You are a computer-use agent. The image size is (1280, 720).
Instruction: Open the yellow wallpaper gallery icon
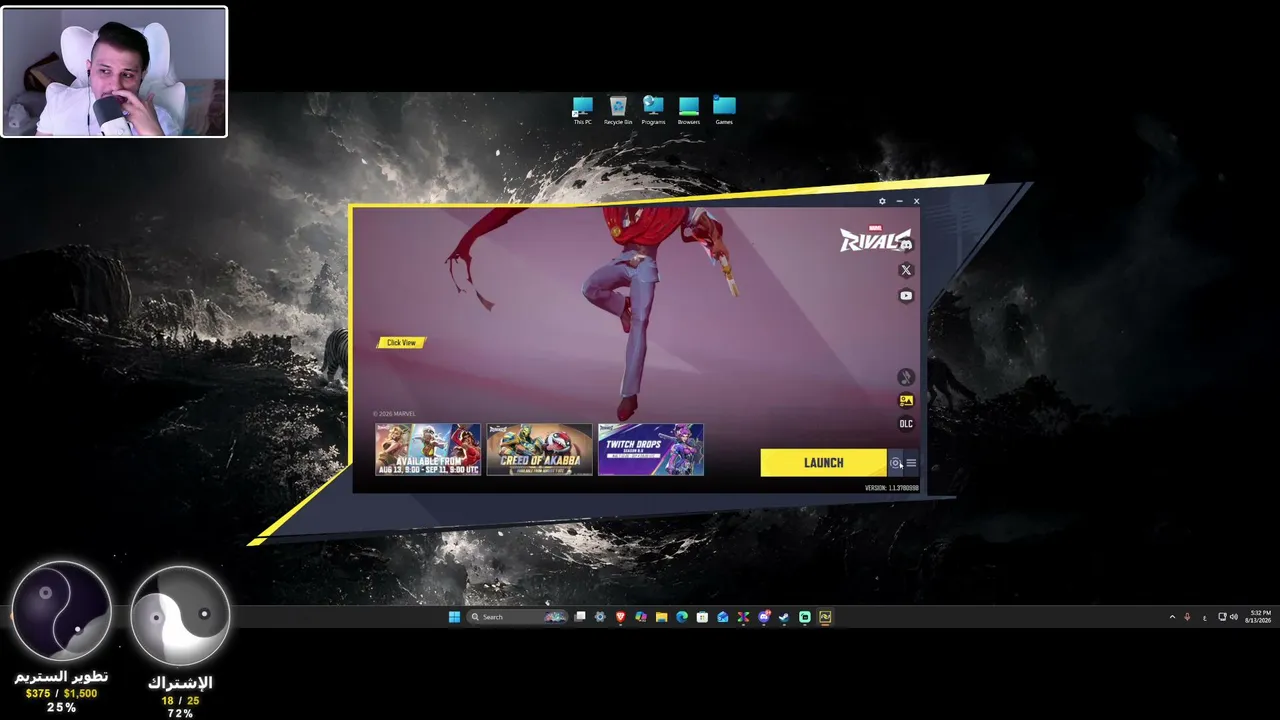click(906, 401)
